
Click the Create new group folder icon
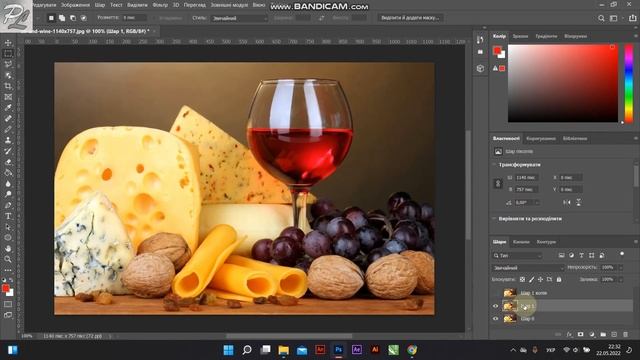point(603,334)
